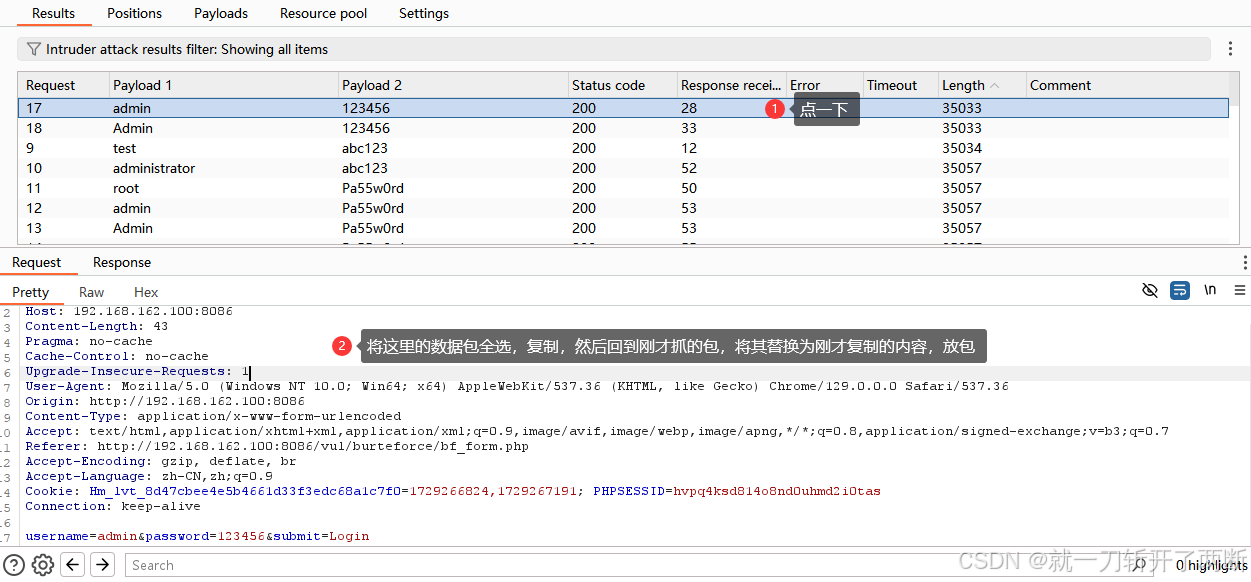The width and height of the screenshot is (1251, 582).
Task: Click length value 35034 in the table
Action: pyautogui.click(x=962, y=148)
